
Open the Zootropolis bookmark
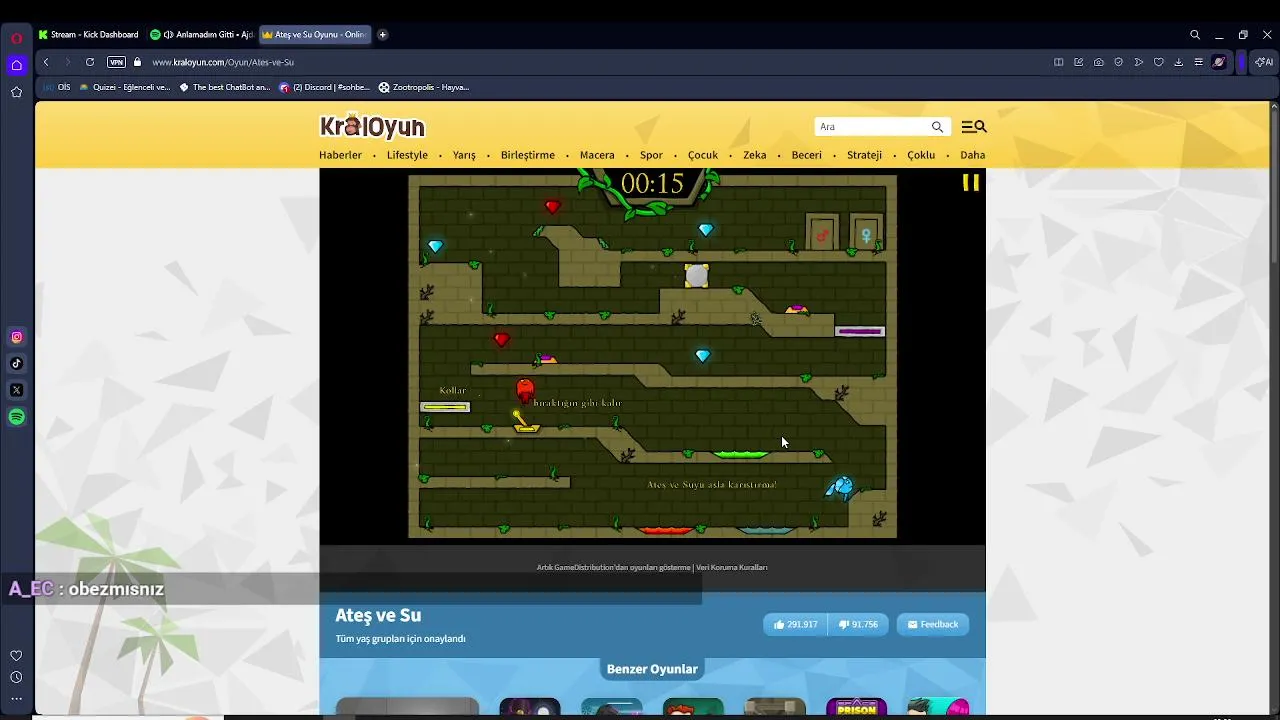424,87
